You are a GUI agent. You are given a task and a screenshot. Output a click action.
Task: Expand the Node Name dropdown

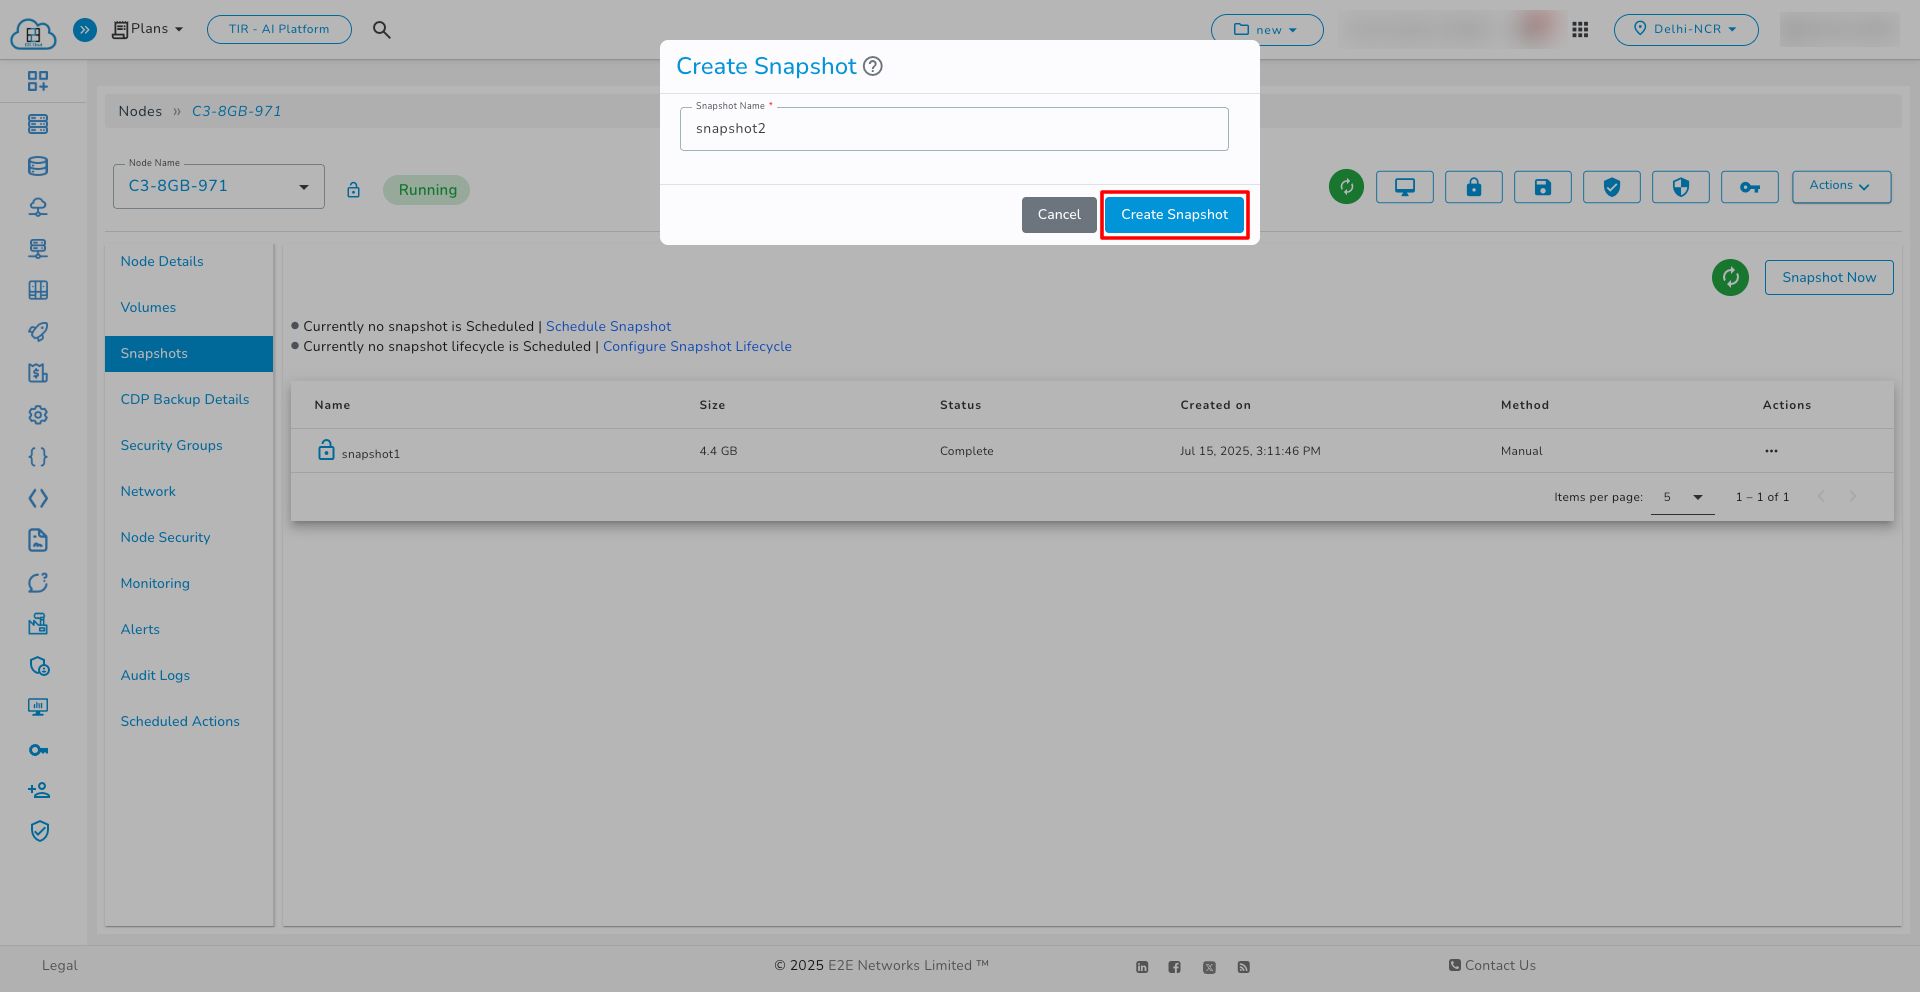[x=304, y=186]
